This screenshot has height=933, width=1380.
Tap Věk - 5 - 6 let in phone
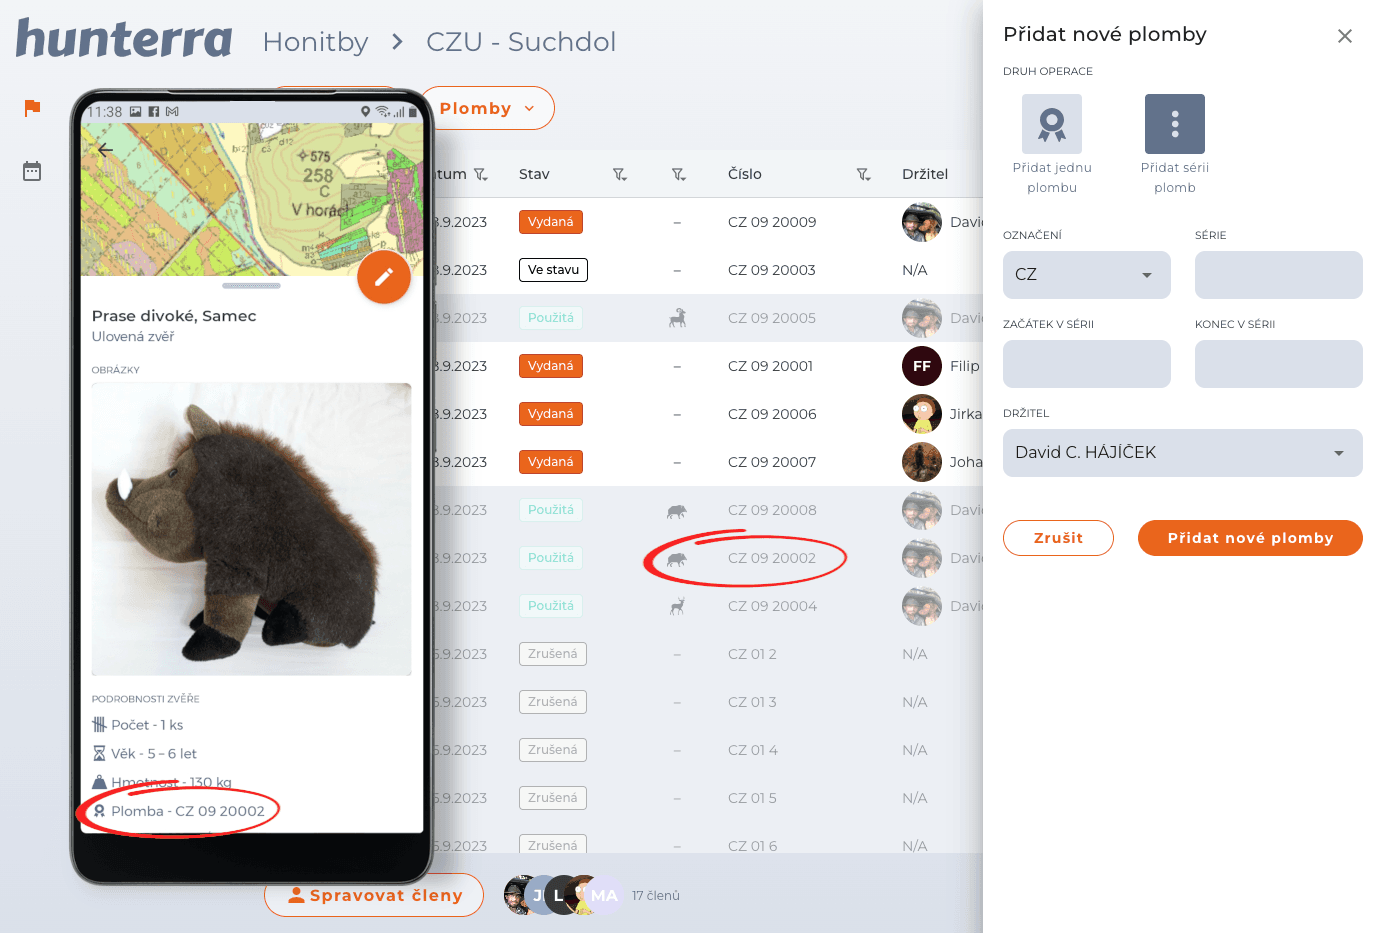[154, 754]
